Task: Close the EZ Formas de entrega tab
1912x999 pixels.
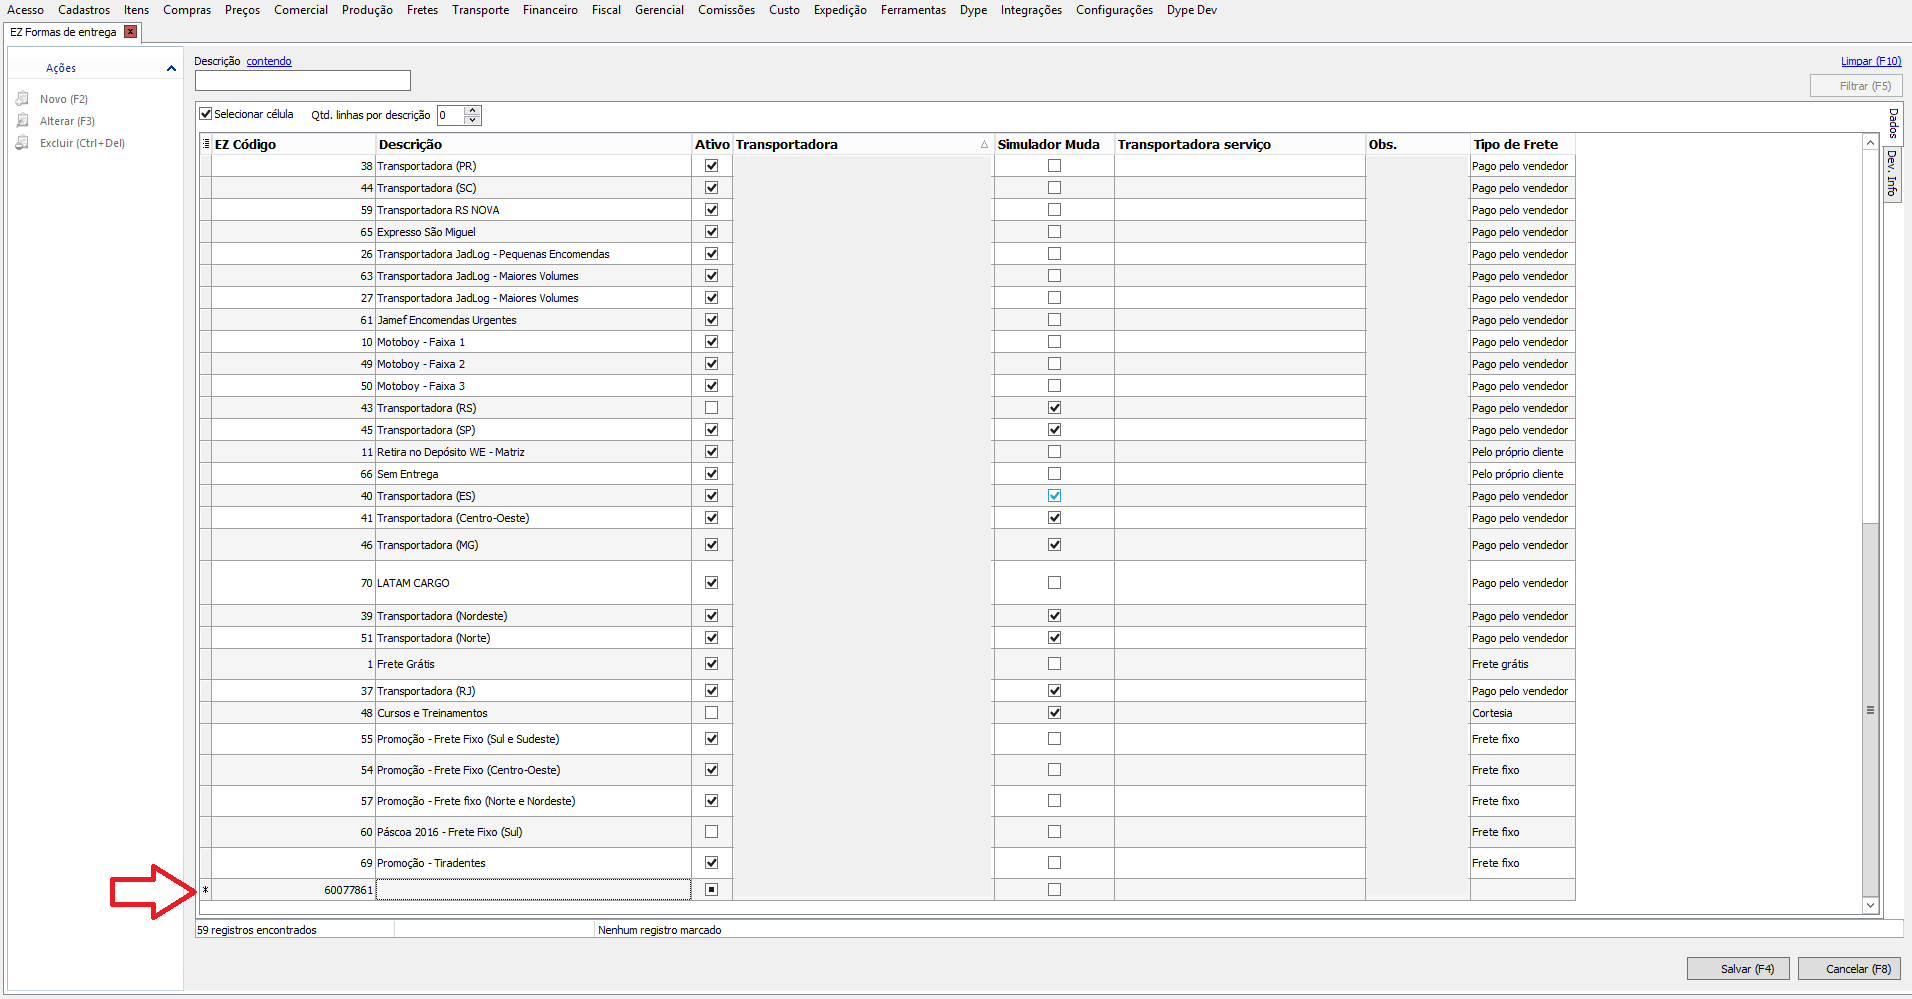Action: (130, 32)
